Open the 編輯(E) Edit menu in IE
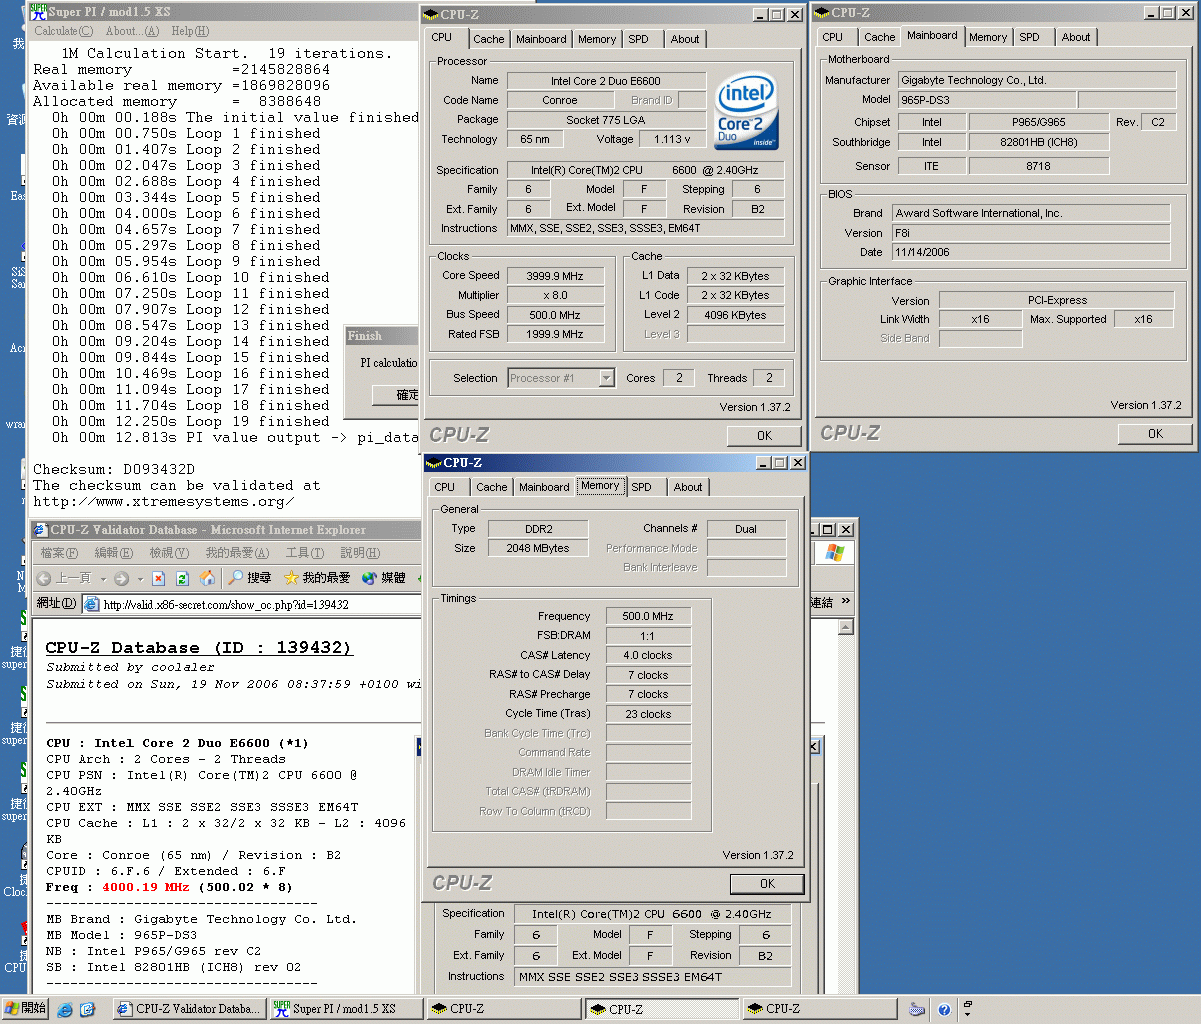The width and height of the screenshot is (1201, 1024). pyautogui.click(x=113, y=552)
